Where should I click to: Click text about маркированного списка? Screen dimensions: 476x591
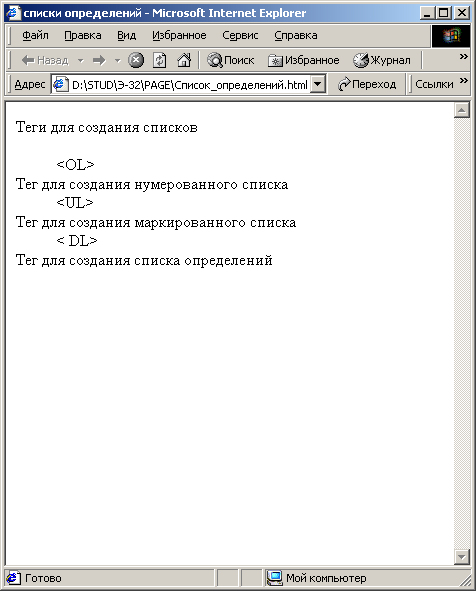(x=156, y=223)
